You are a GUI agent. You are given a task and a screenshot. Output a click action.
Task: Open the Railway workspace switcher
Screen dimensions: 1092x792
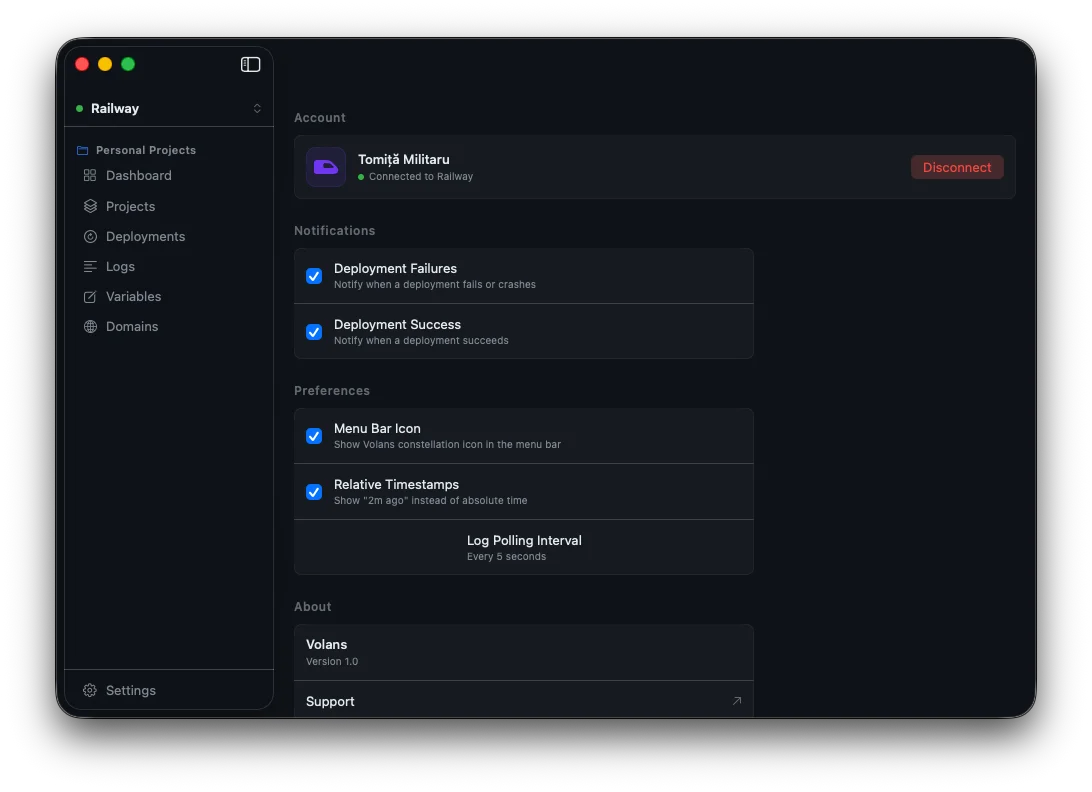[x=256, y=108]
